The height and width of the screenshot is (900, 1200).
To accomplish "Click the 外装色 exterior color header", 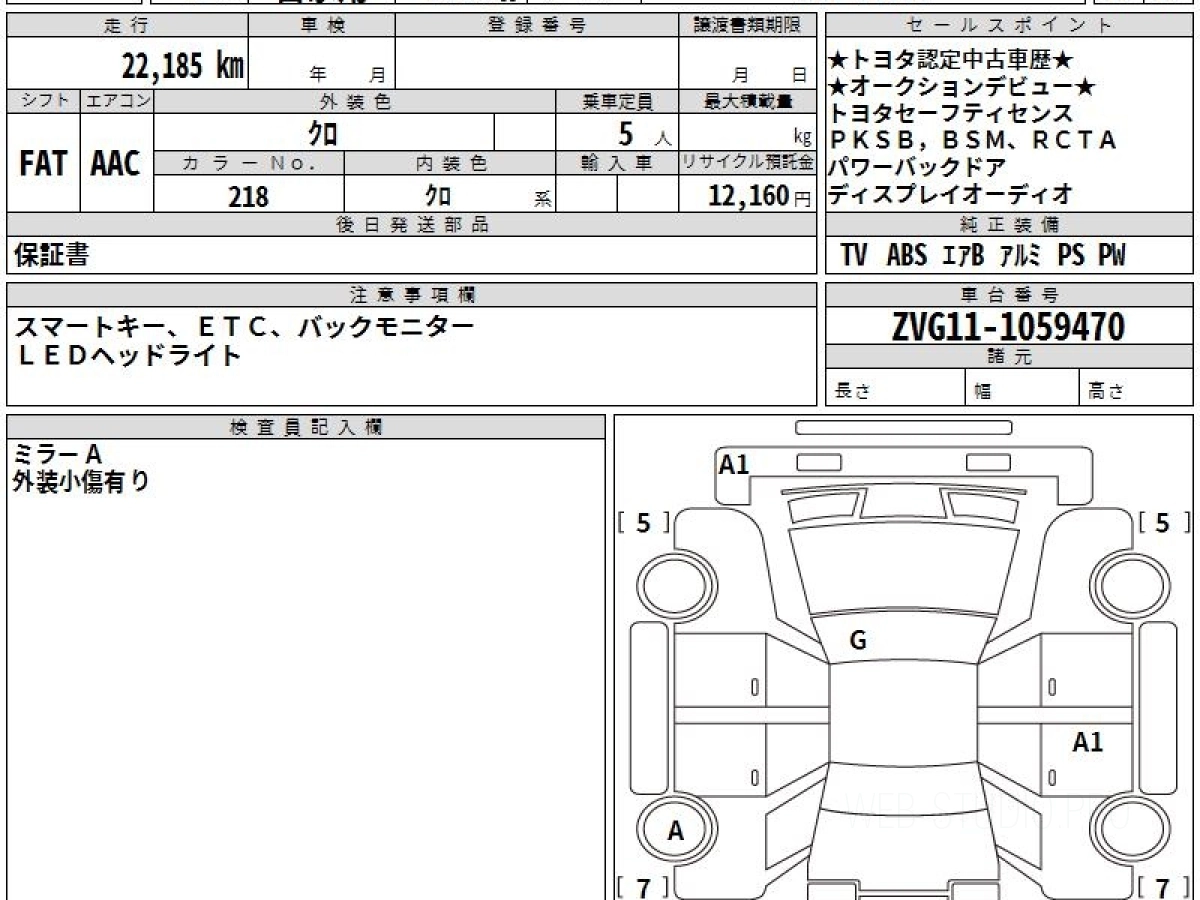I will click(x=355, y=102).
